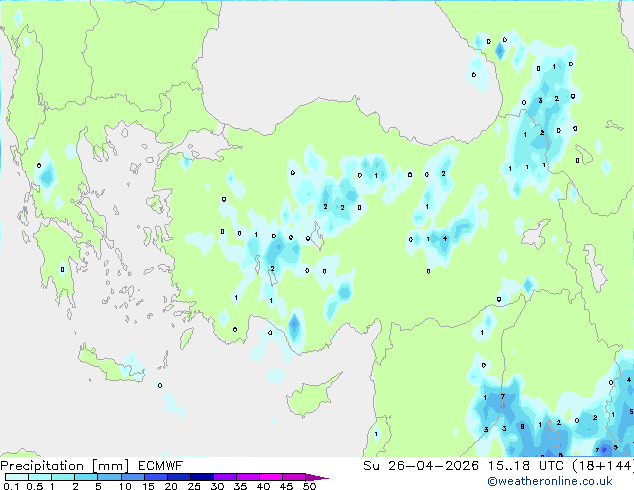This screenshot has width=634, height=490.
Task: Click the '0.1' legend scale label
Action: (11, 486)
